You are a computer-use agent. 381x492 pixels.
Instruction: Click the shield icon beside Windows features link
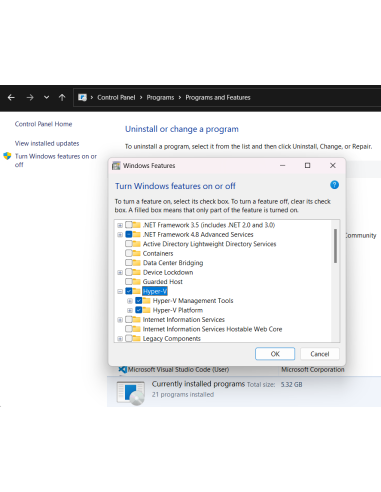(7, 156)
